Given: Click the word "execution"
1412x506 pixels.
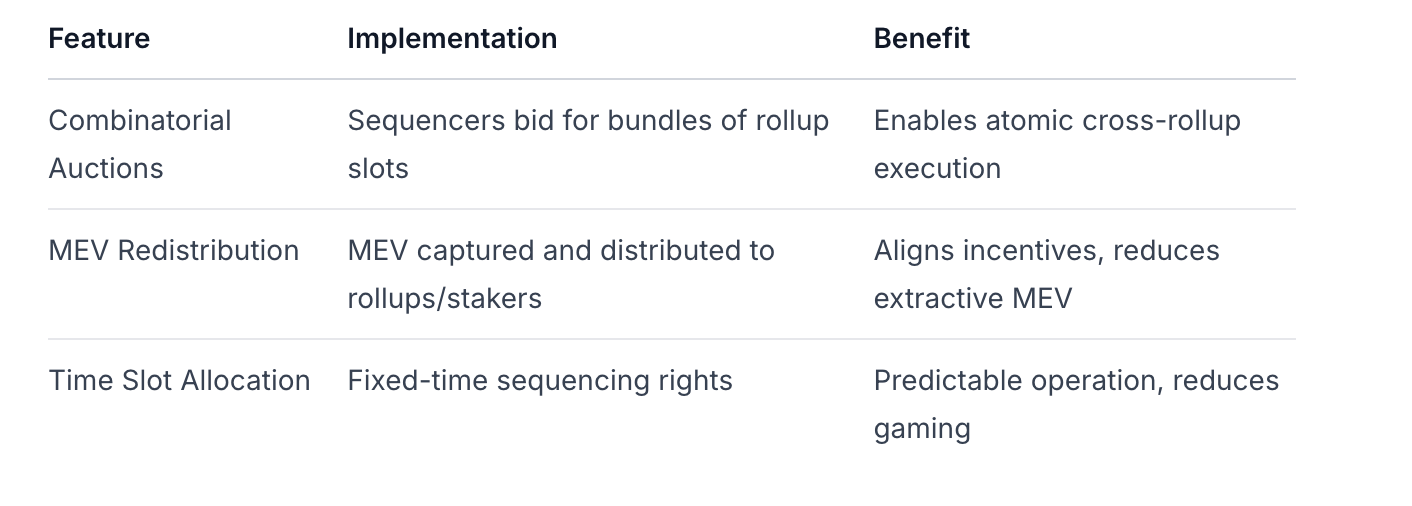Looking at the screenshot, I should click(x=937, y=168).
